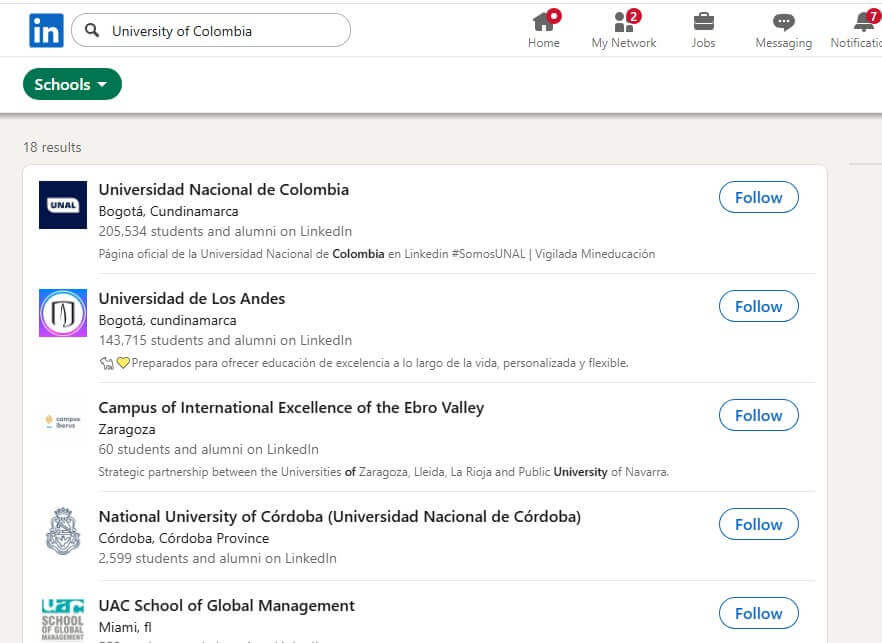
Task: Open My Network icon
Action: (x=624, y=21)
